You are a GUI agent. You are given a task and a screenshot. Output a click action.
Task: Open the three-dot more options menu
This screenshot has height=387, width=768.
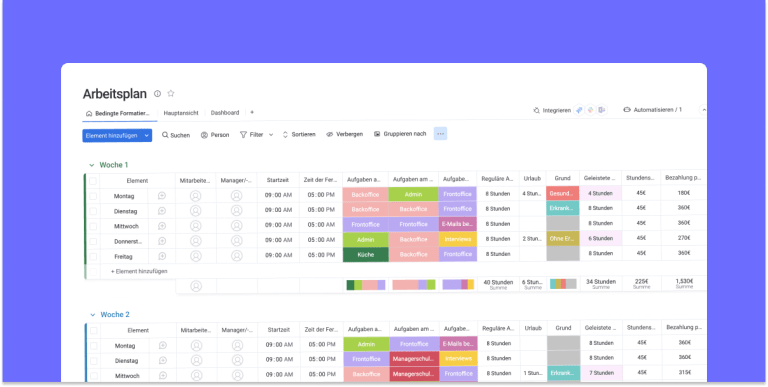440,134
